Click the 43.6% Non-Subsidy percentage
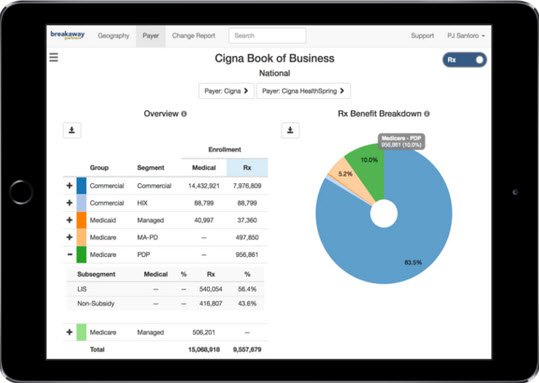 click(x=247, y=304)
